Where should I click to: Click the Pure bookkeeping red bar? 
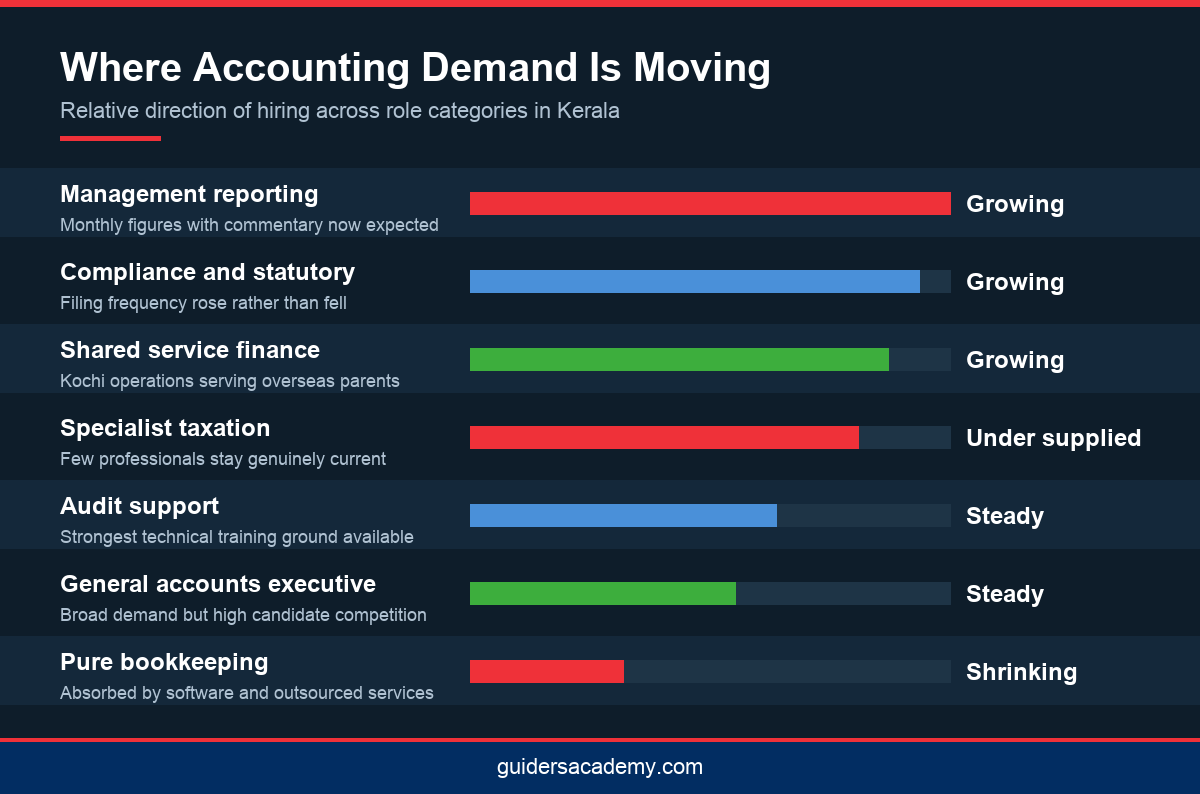point(547,672)
